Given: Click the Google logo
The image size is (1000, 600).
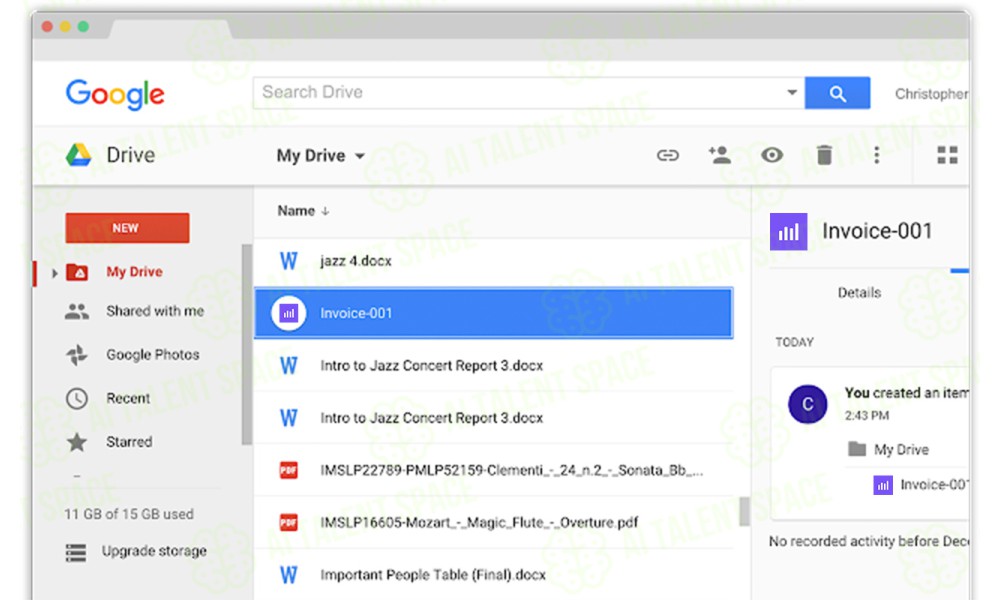Looking at the screenshot, I should click(x=115, y=94).
